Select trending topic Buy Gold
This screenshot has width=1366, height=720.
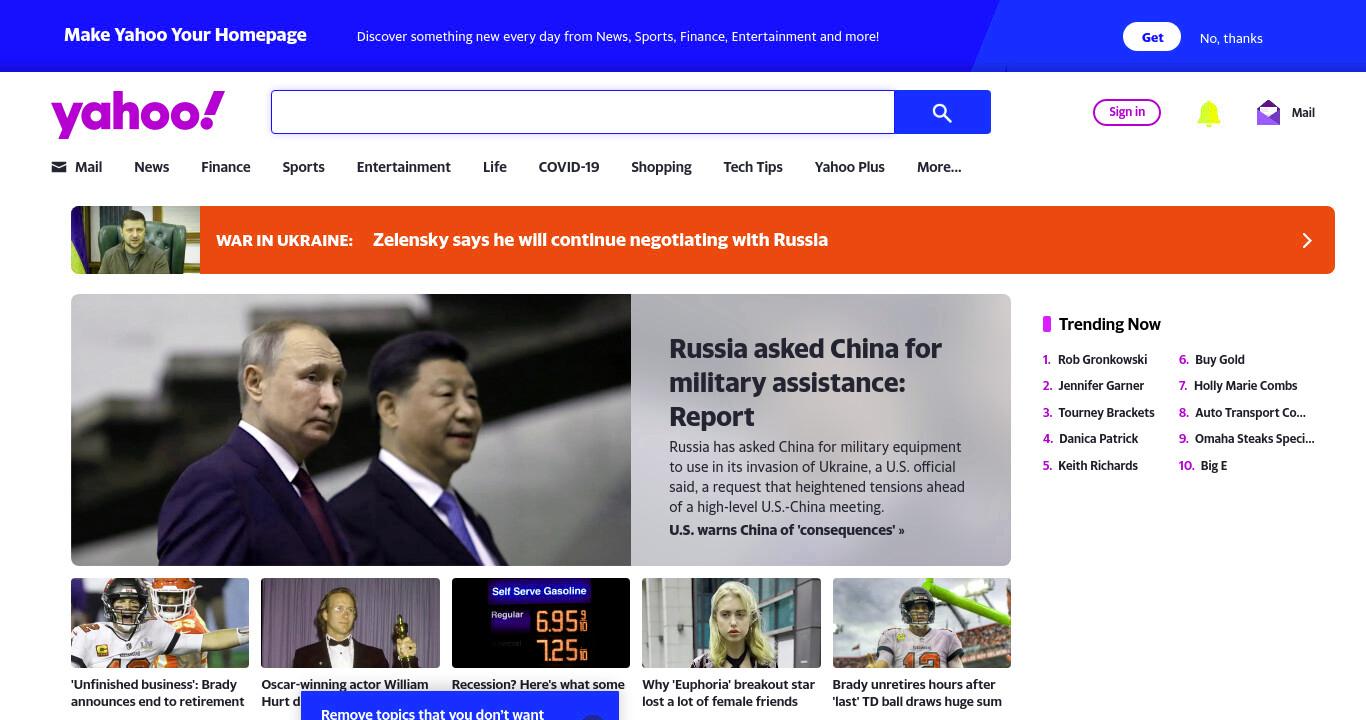(x=1220, y=359)
